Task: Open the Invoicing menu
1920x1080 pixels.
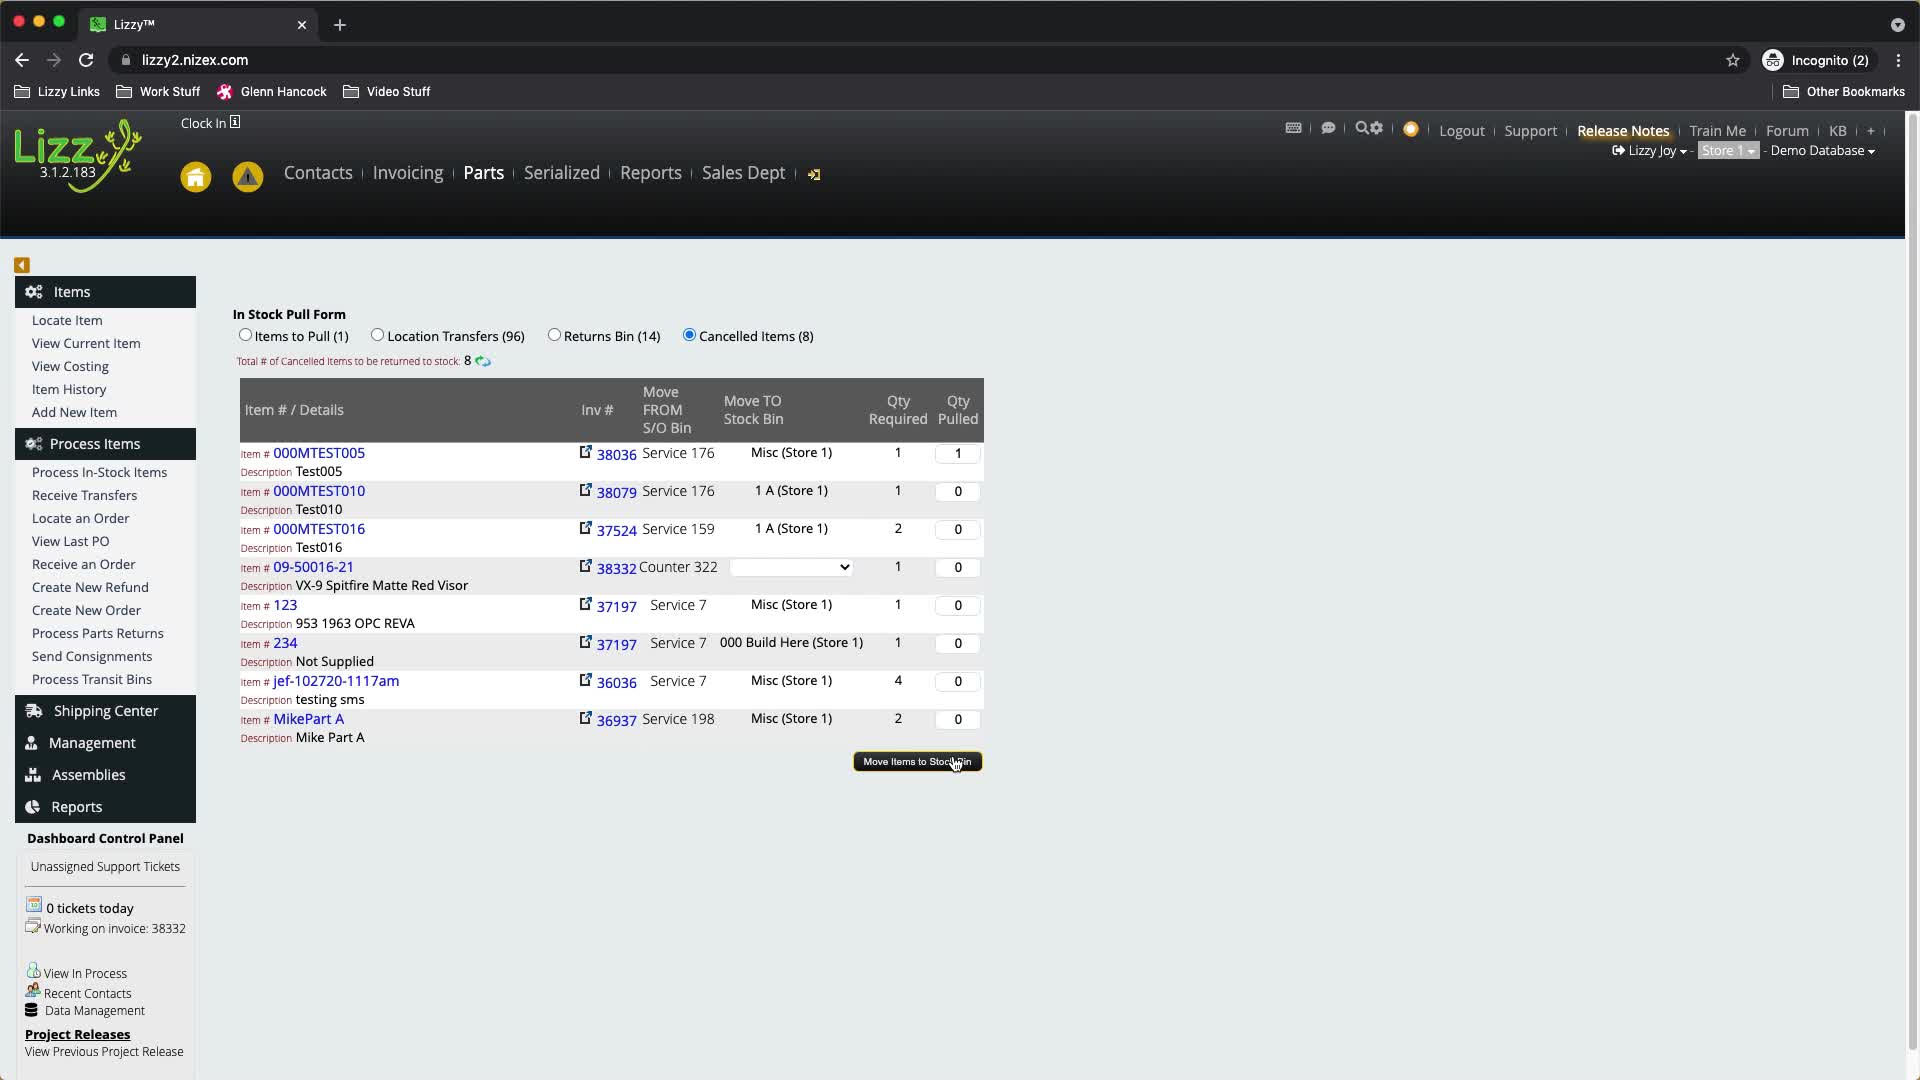Action: tap(407, 173)
